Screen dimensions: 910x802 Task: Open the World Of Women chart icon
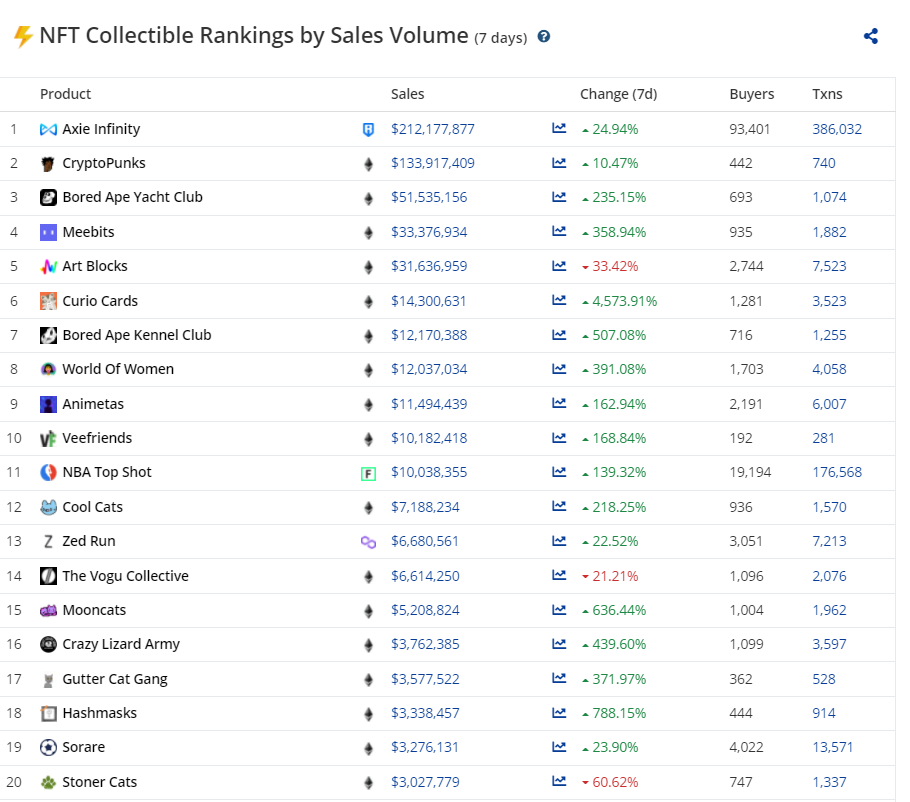point(559,369)
